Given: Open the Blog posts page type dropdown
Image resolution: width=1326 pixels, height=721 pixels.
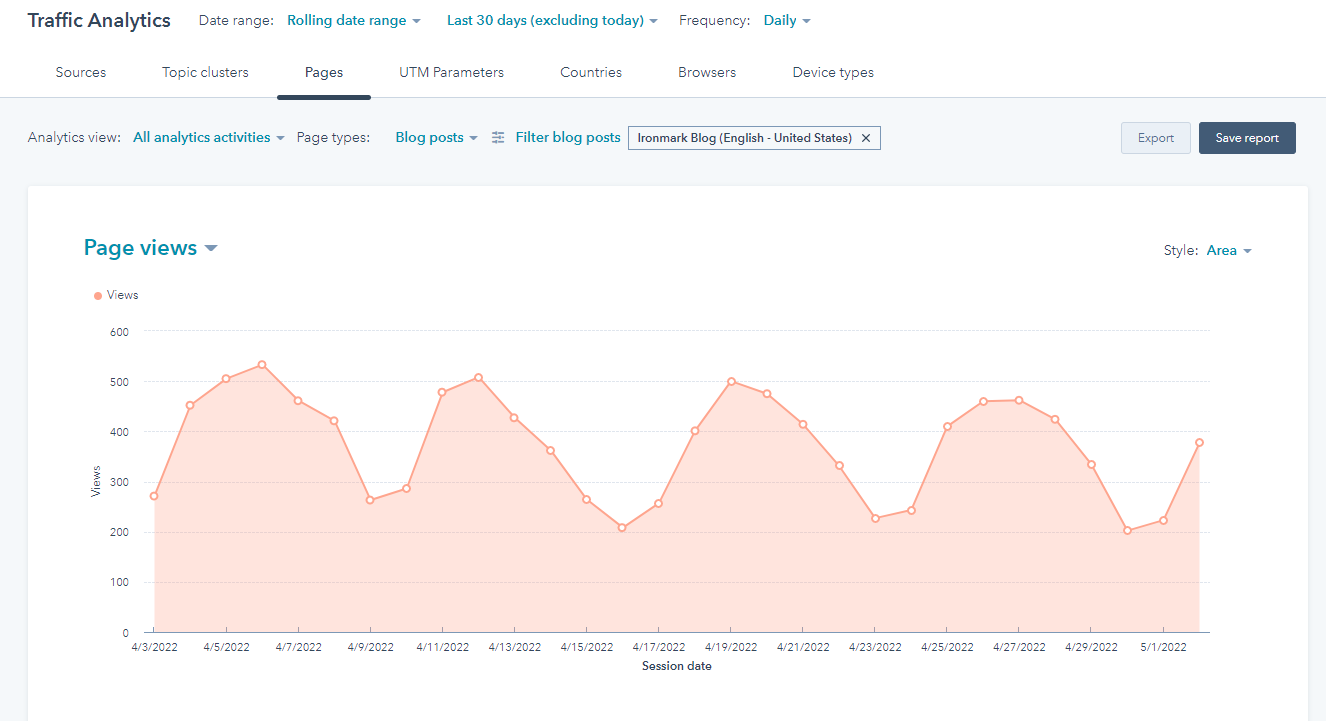Looking at the screenshot, I should click(437, 138).
